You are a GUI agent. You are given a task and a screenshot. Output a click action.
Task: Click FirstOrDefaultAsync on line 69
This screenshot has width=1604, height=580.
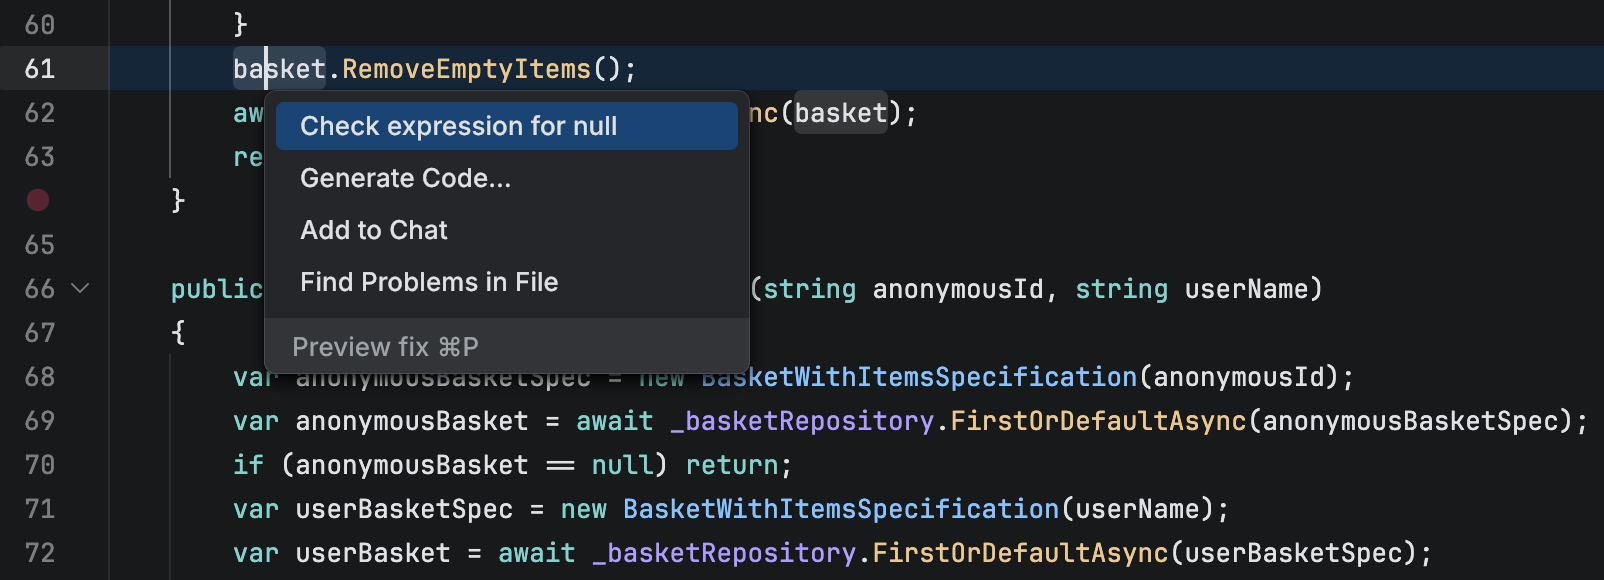[x=1098, y=421]
